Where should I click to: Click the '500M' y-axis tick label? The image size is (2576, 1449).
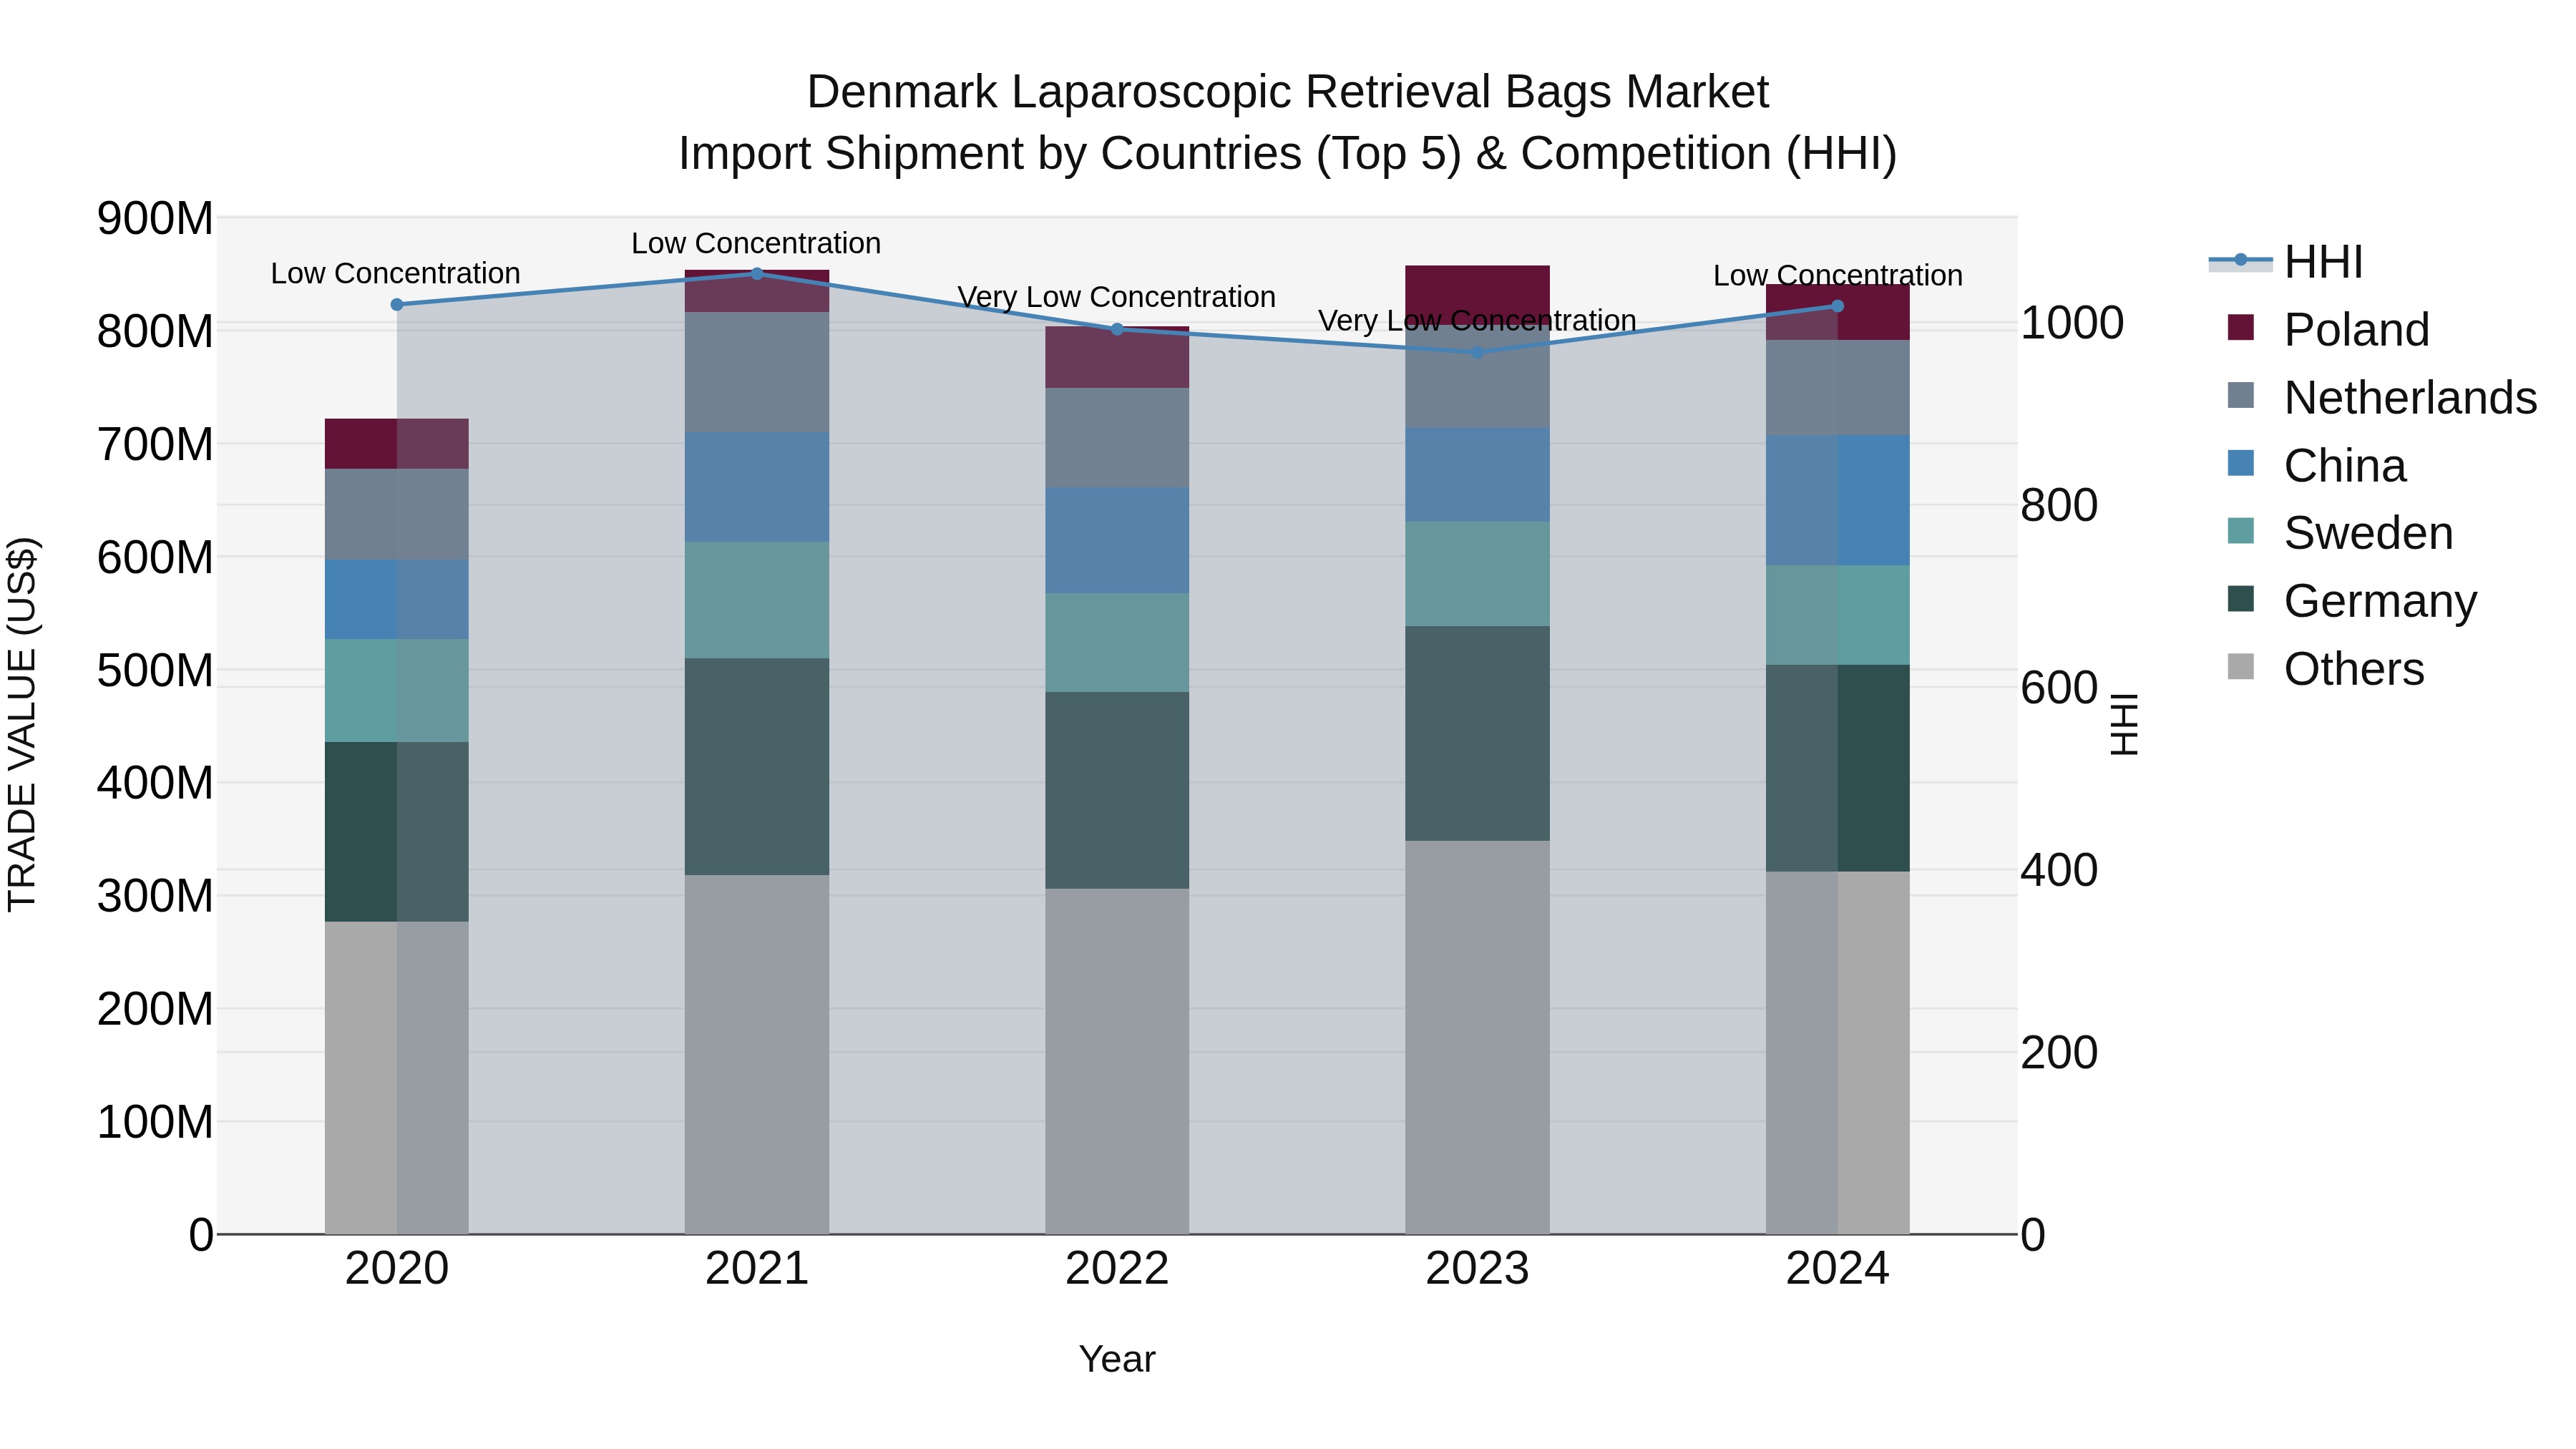tap(155, 670)
